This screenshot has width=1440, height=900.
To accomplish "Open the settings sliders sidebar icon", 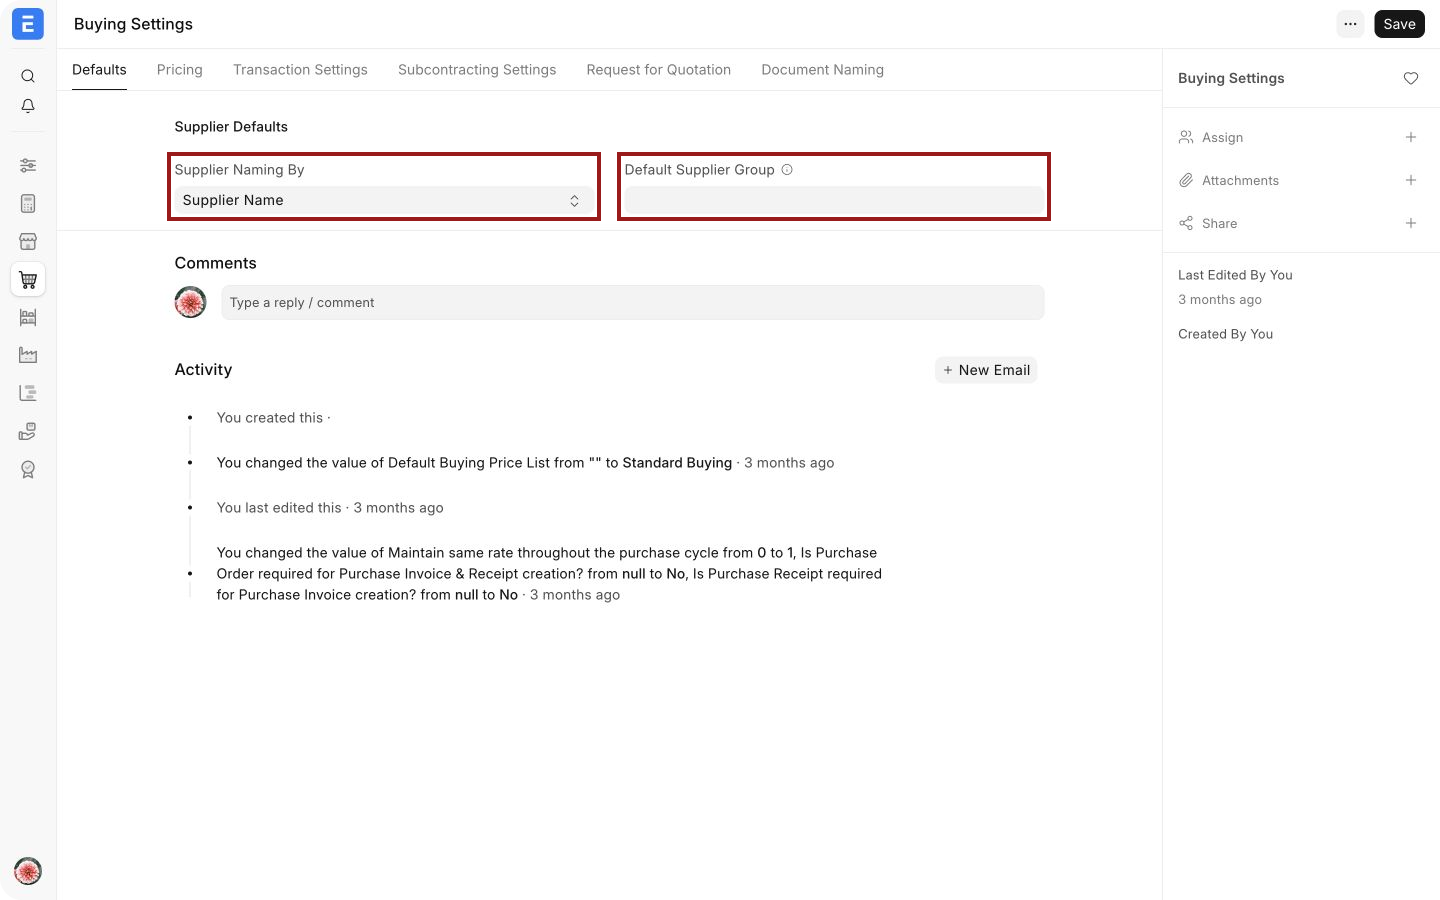I will tap(28, 165).
